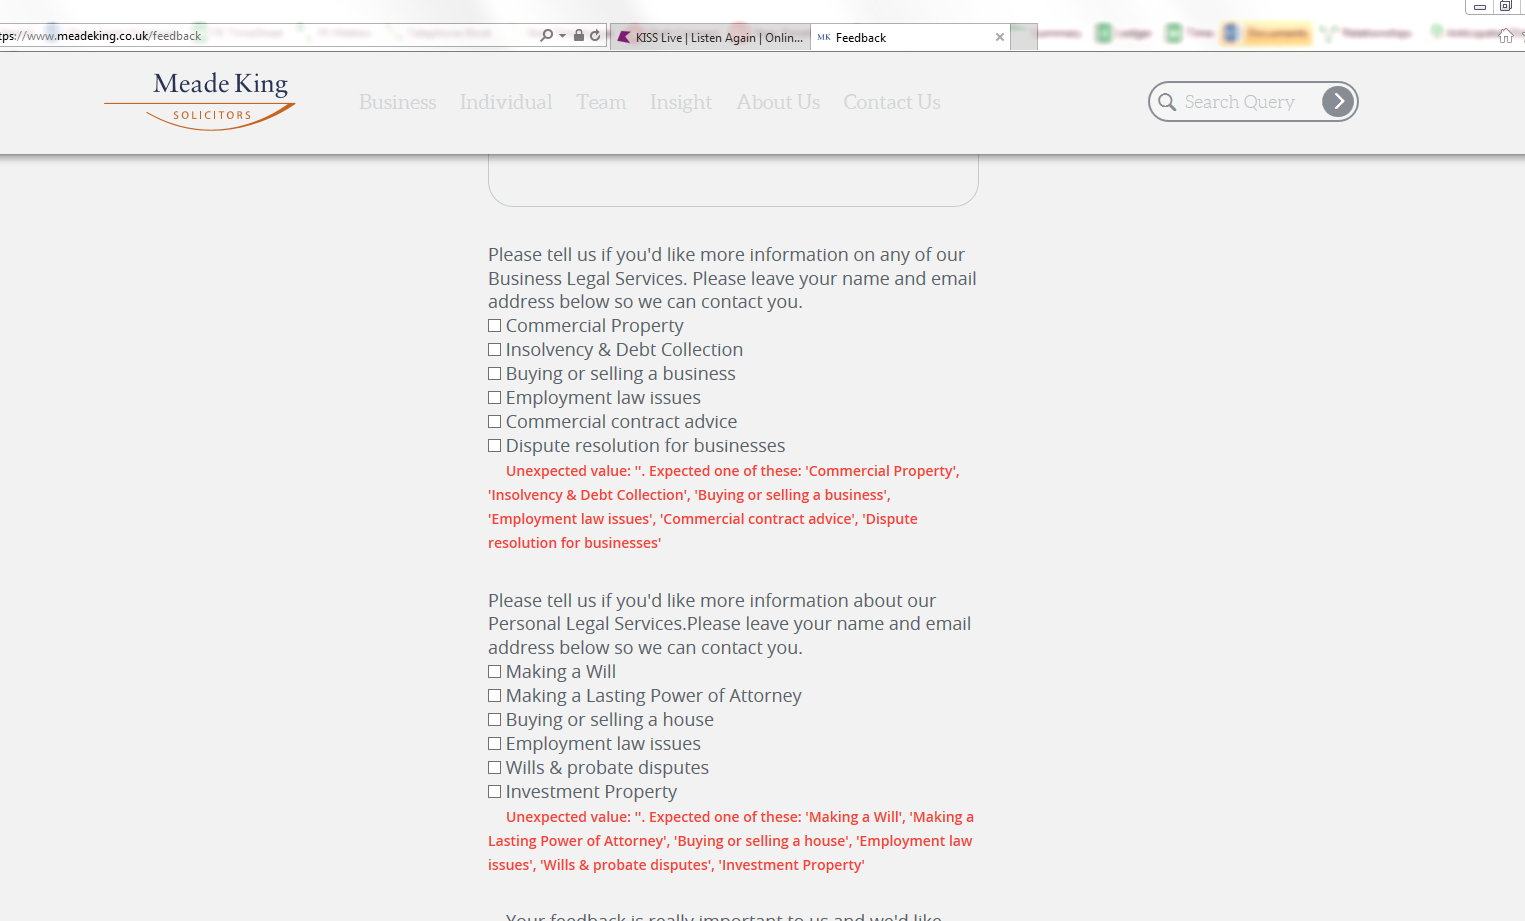Tick the Wills & probate disputes checkbox
The height and width of the screenshot is (921, 1525).
click(x=494, y=767)
